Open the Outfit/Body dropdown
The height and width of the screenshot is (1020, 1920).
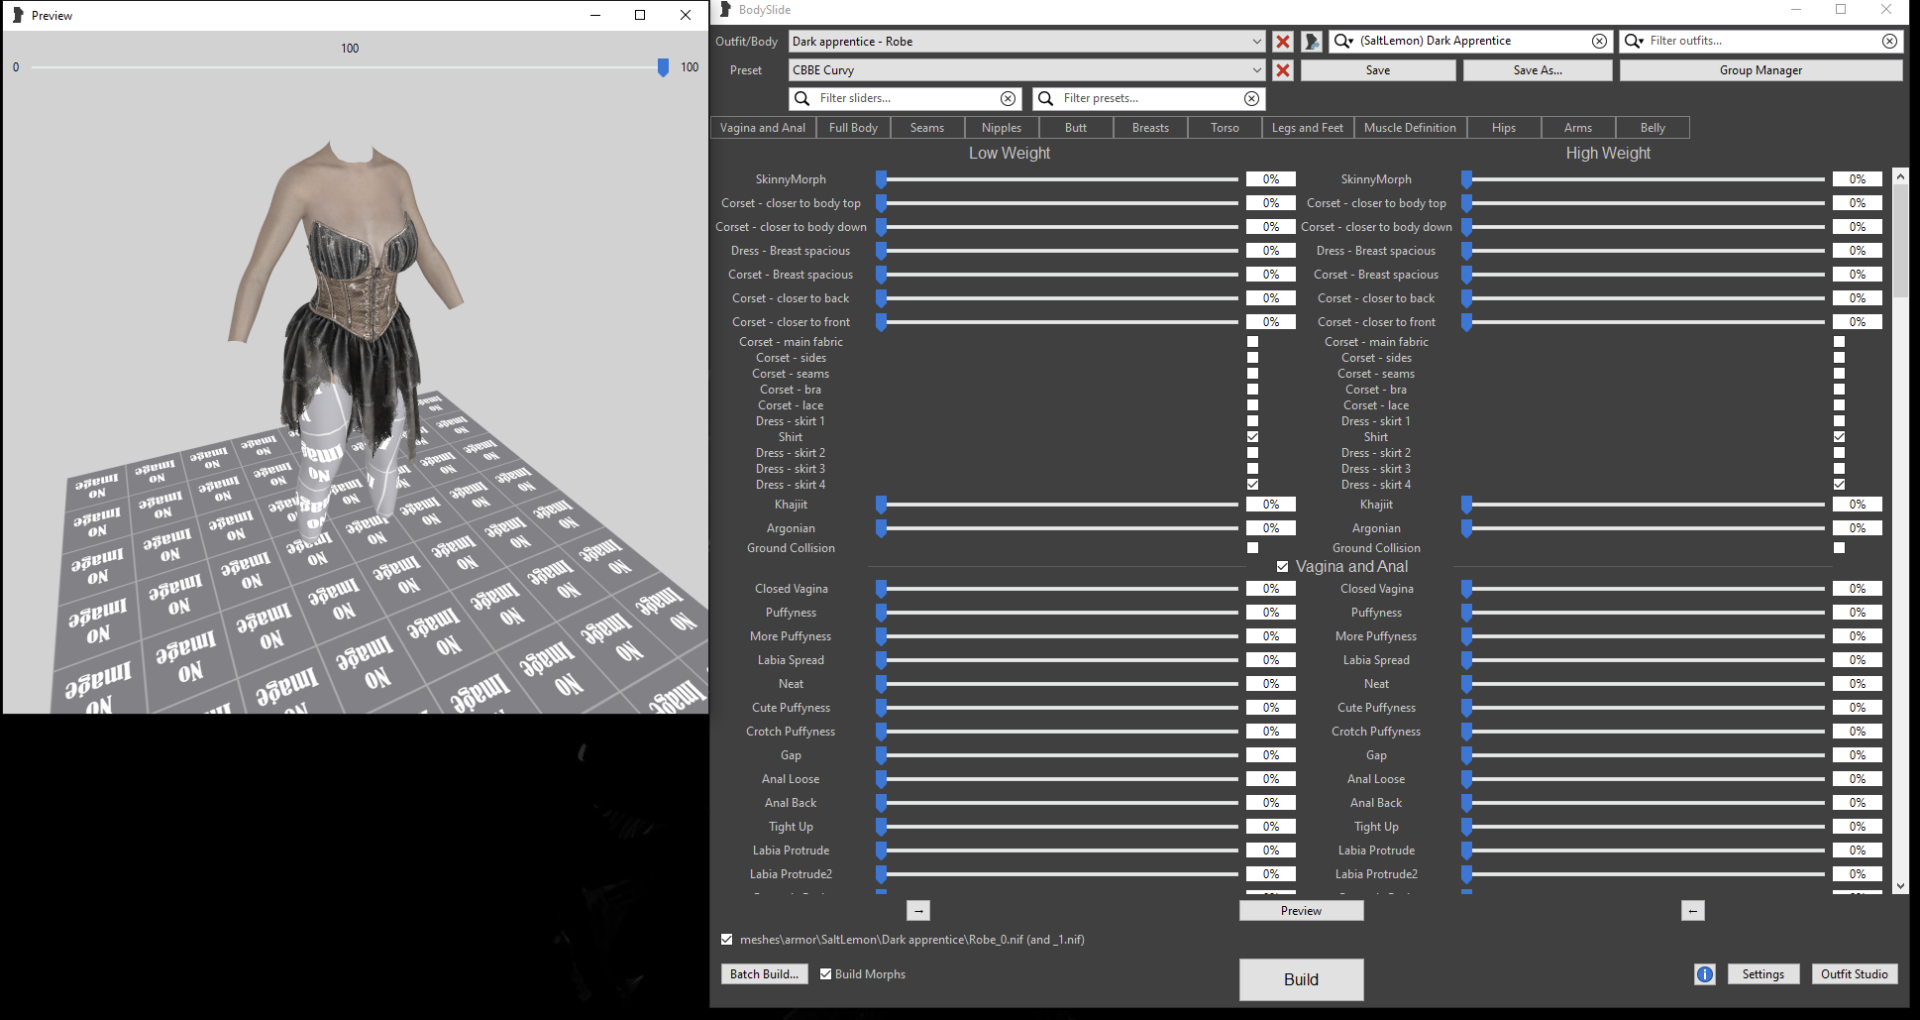1027,41
